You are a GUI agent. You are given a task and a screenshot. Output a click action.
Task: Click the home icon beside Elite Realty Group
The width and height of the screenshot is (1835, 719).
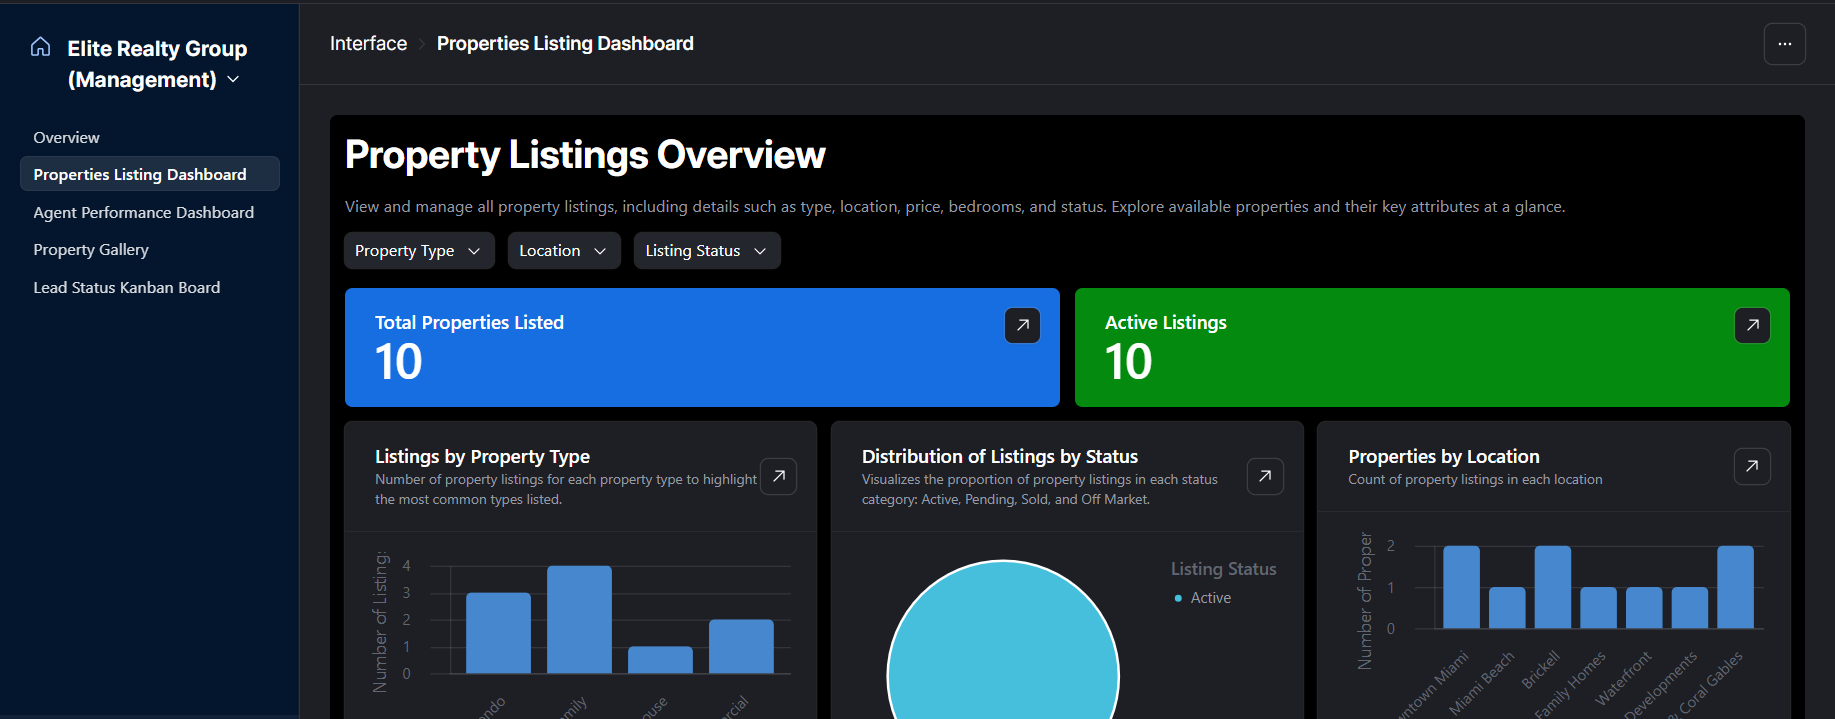click(x=40, y=47)
